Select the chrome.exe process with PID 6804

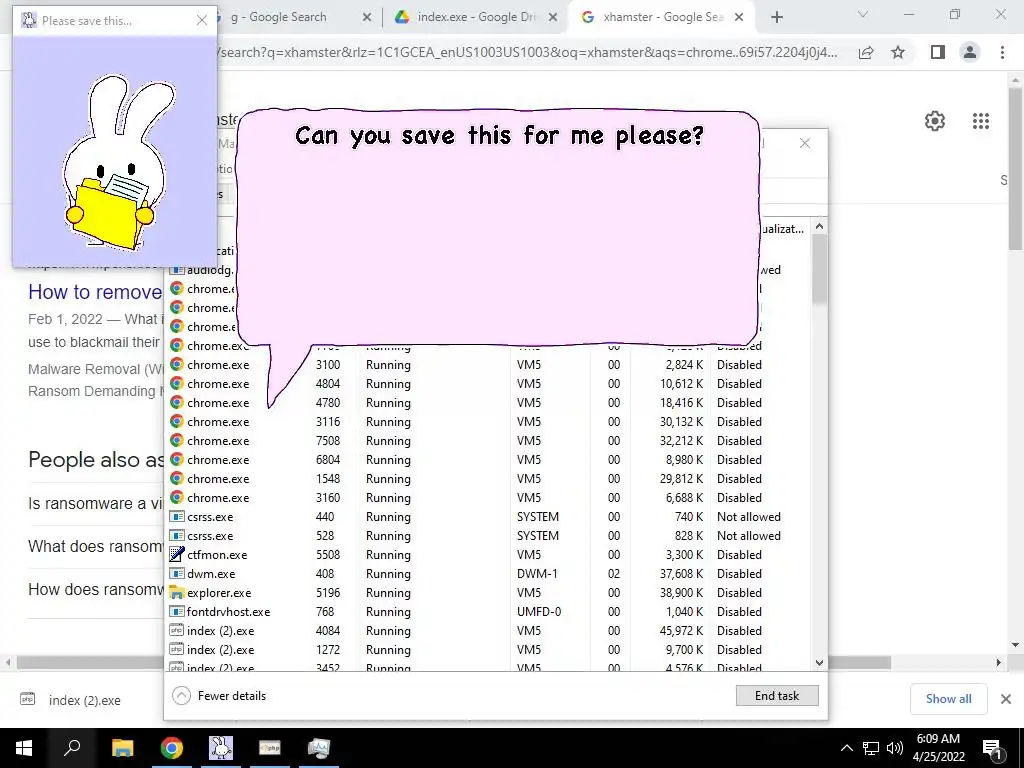(x=488, y=460)
